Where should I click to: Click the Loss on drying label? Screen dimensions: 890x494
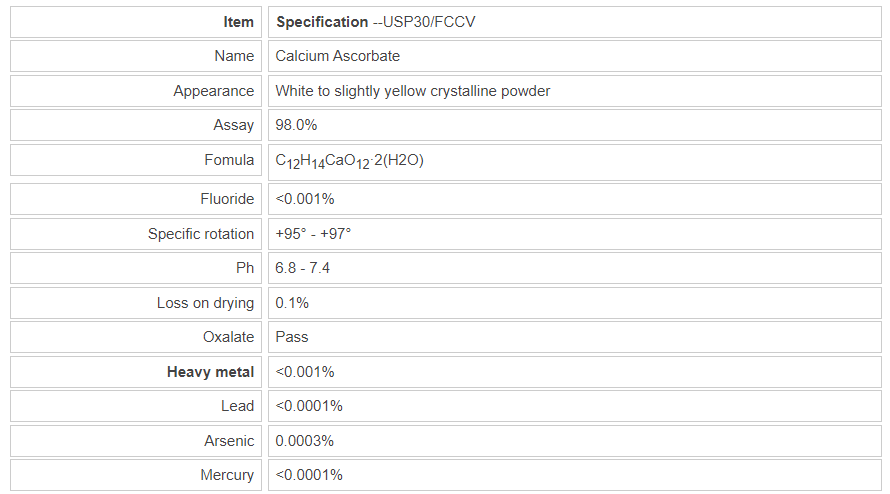tap(205, 303)
